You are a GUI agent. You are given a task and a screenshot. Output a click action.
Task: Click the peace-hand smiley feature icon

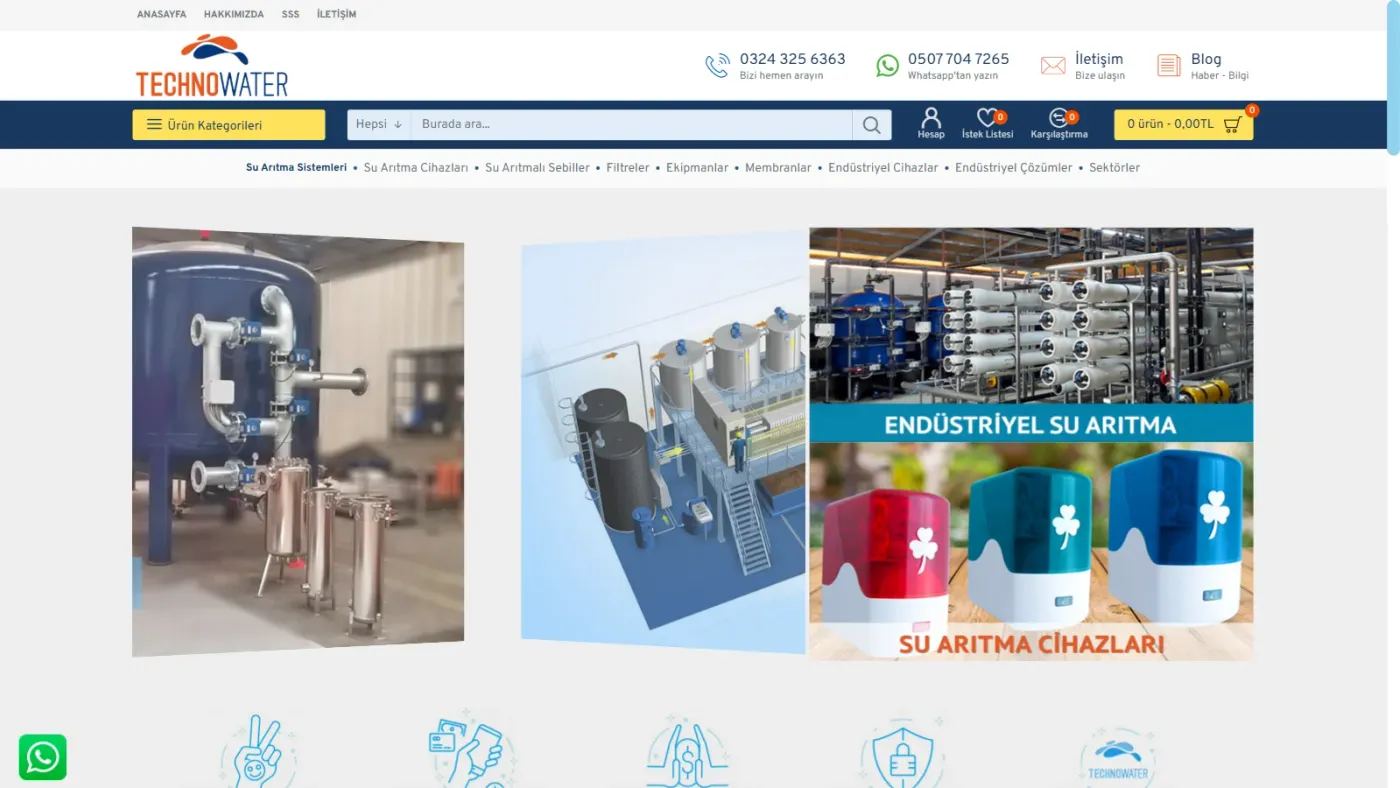258,751
